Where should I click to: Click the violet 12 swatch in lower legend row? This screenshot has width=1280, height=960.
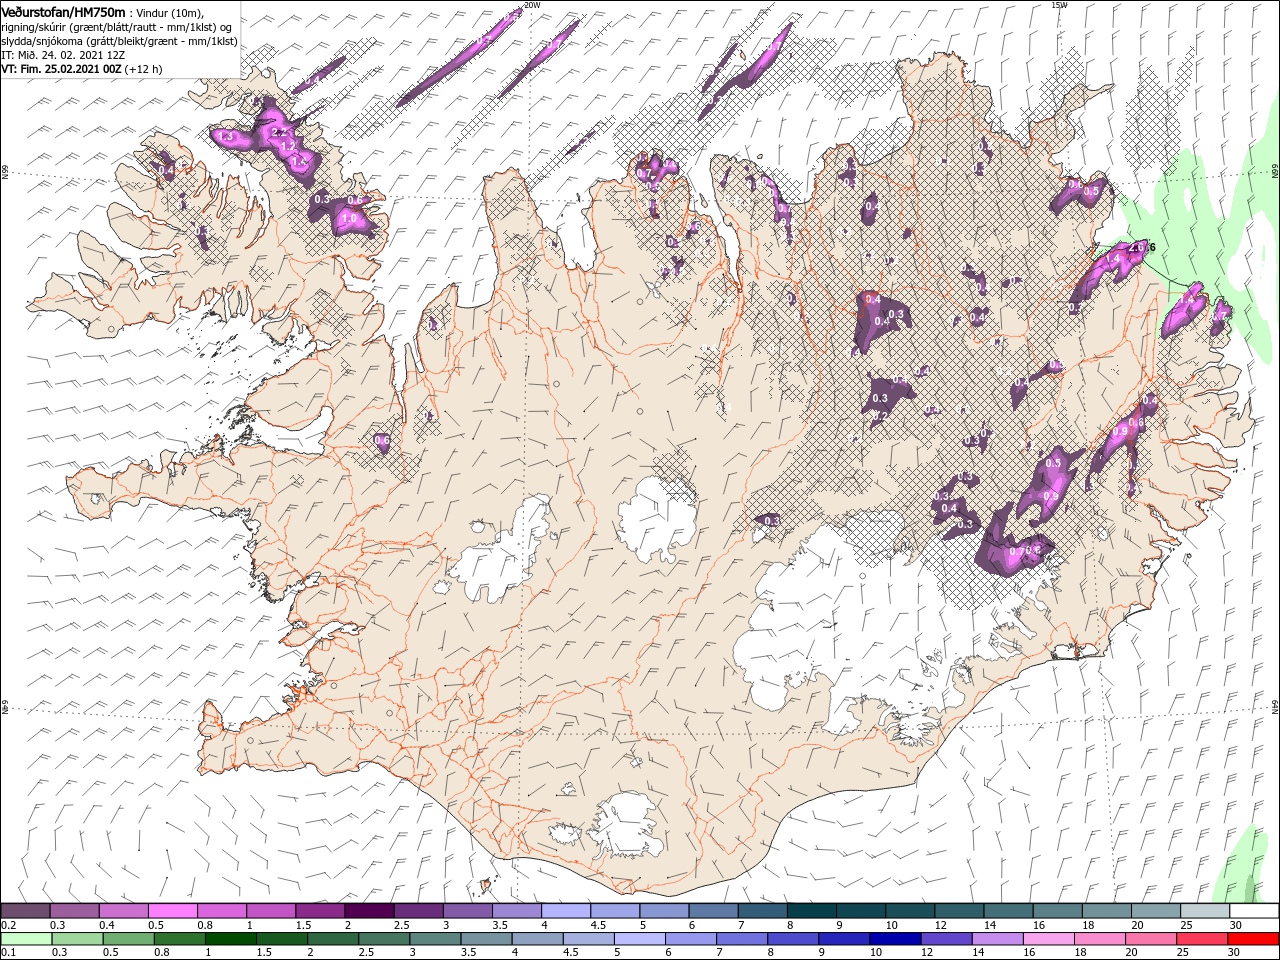coord(947,939)
